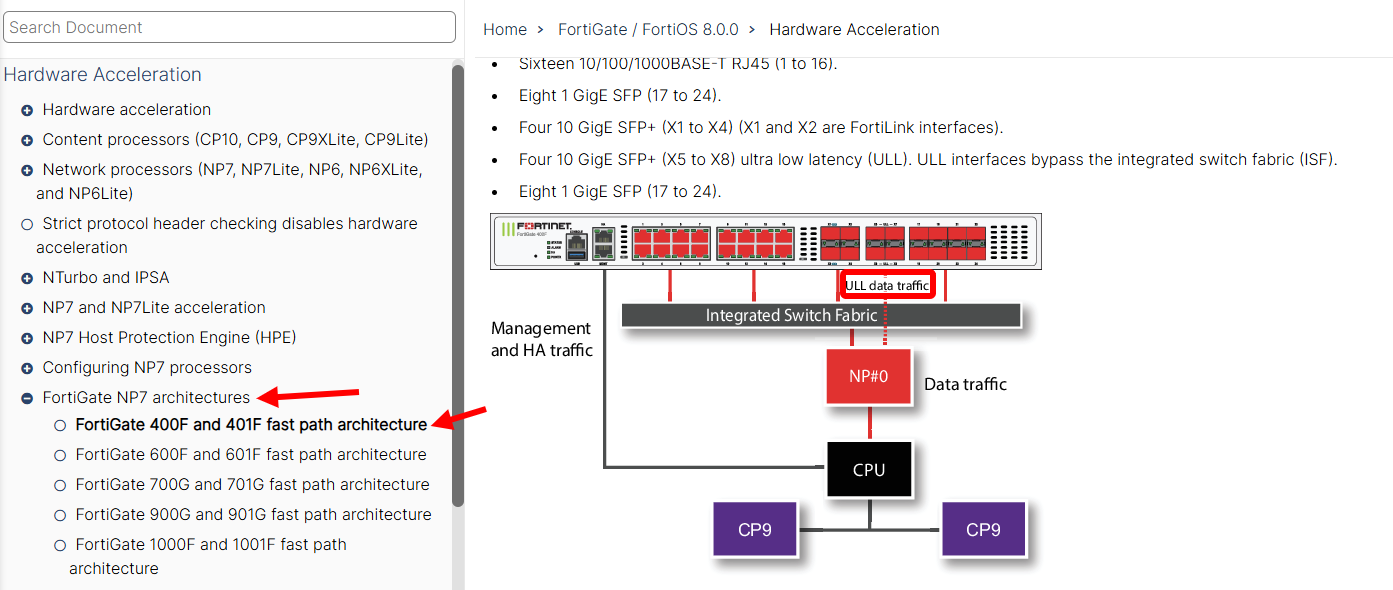This screenshot has height=590, width=1393.
Task: Open Configuring NP7 processors topic
Action: 147,367
